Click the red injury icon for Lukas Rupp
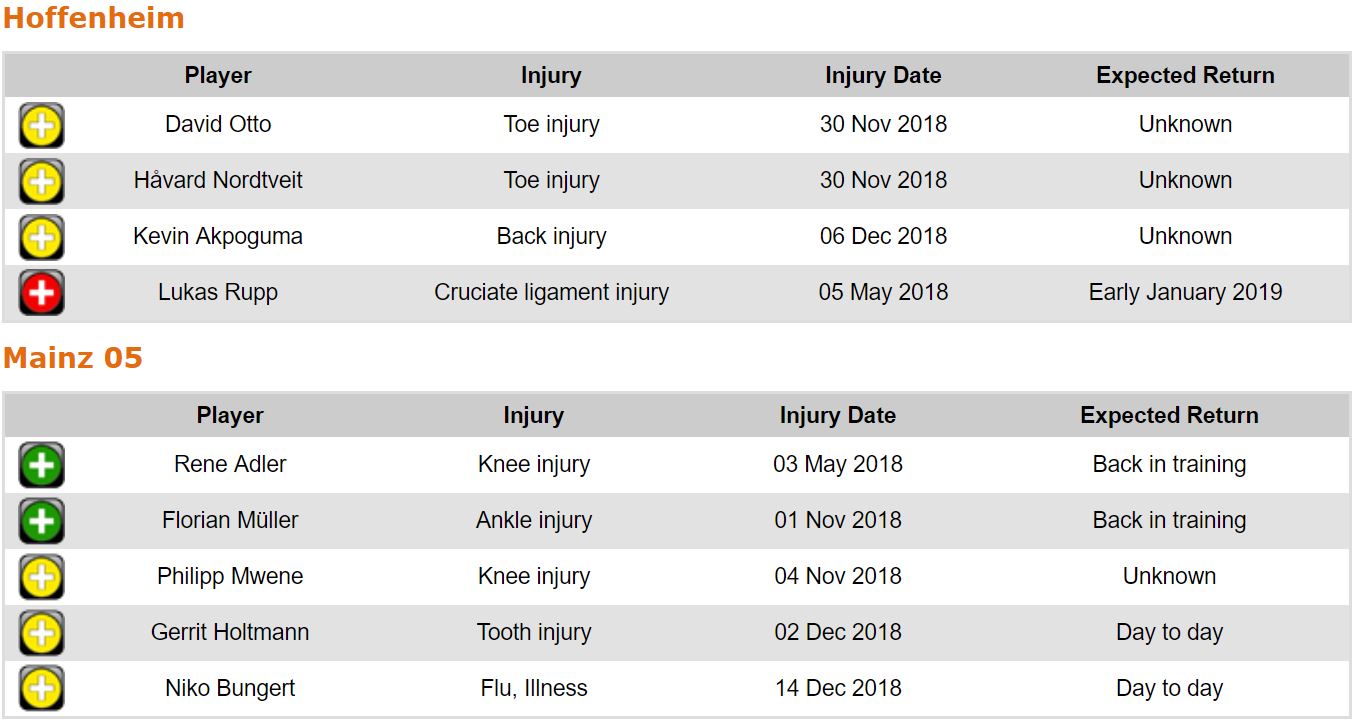This screenshot has width=1353, height=720. pyautogui.click(x=41, y=293)
